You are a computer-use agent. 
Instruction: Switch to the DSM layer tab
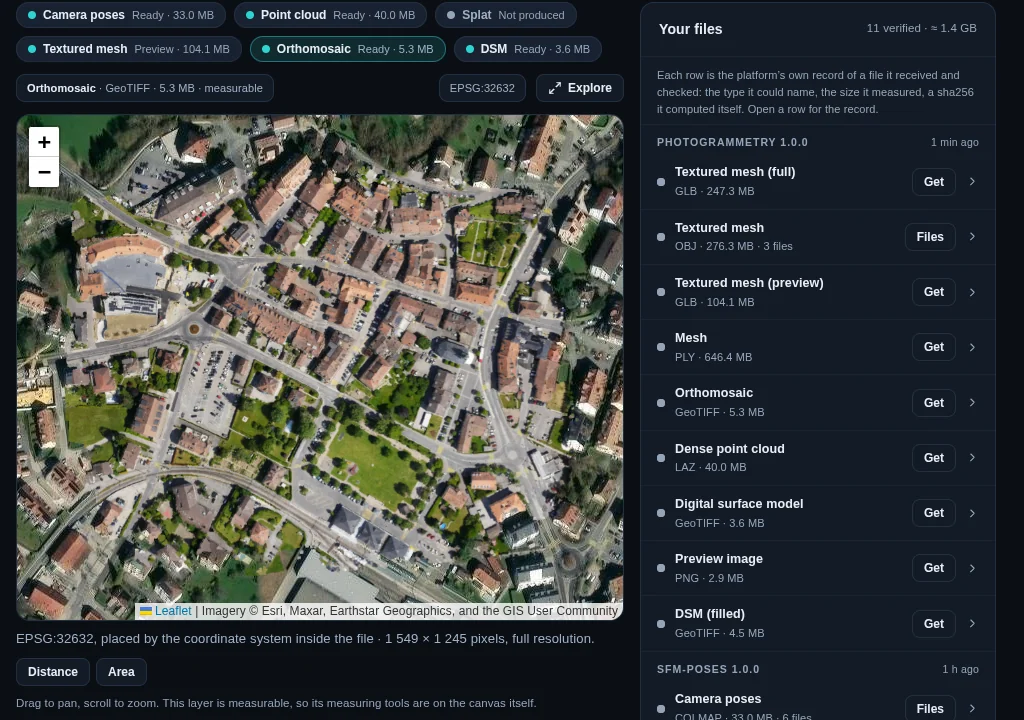coord(528,49)
